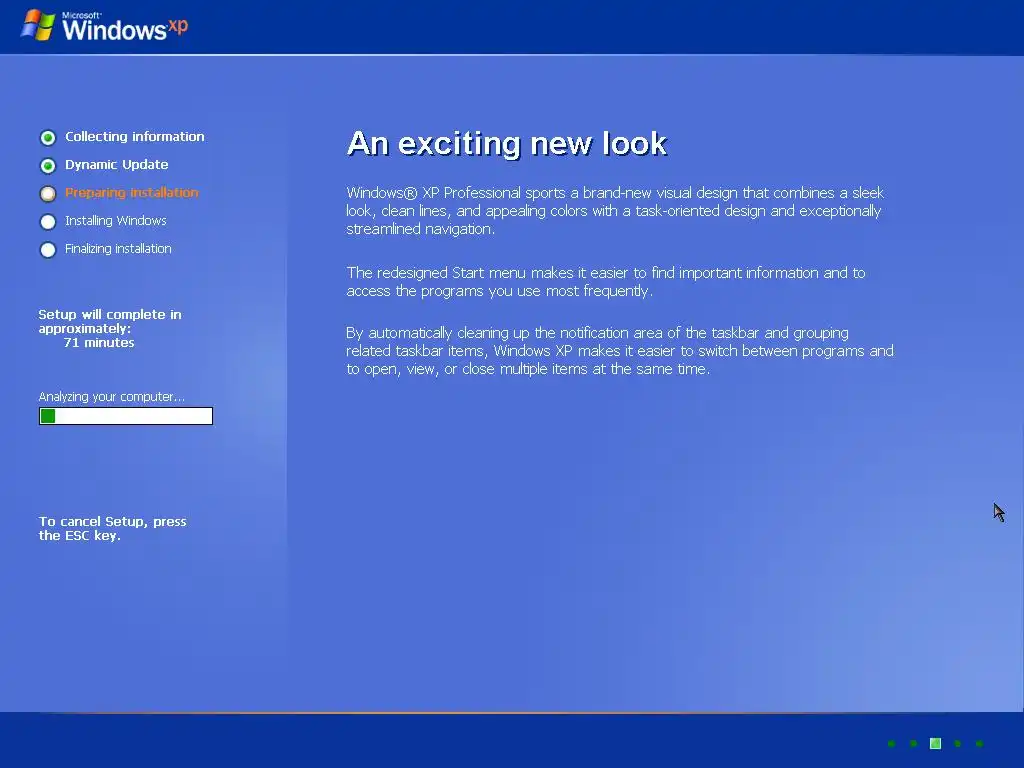The width and height of the screenshot is (1024, 768).
Task: Click the Dynamic Update label
Action: 116,165
